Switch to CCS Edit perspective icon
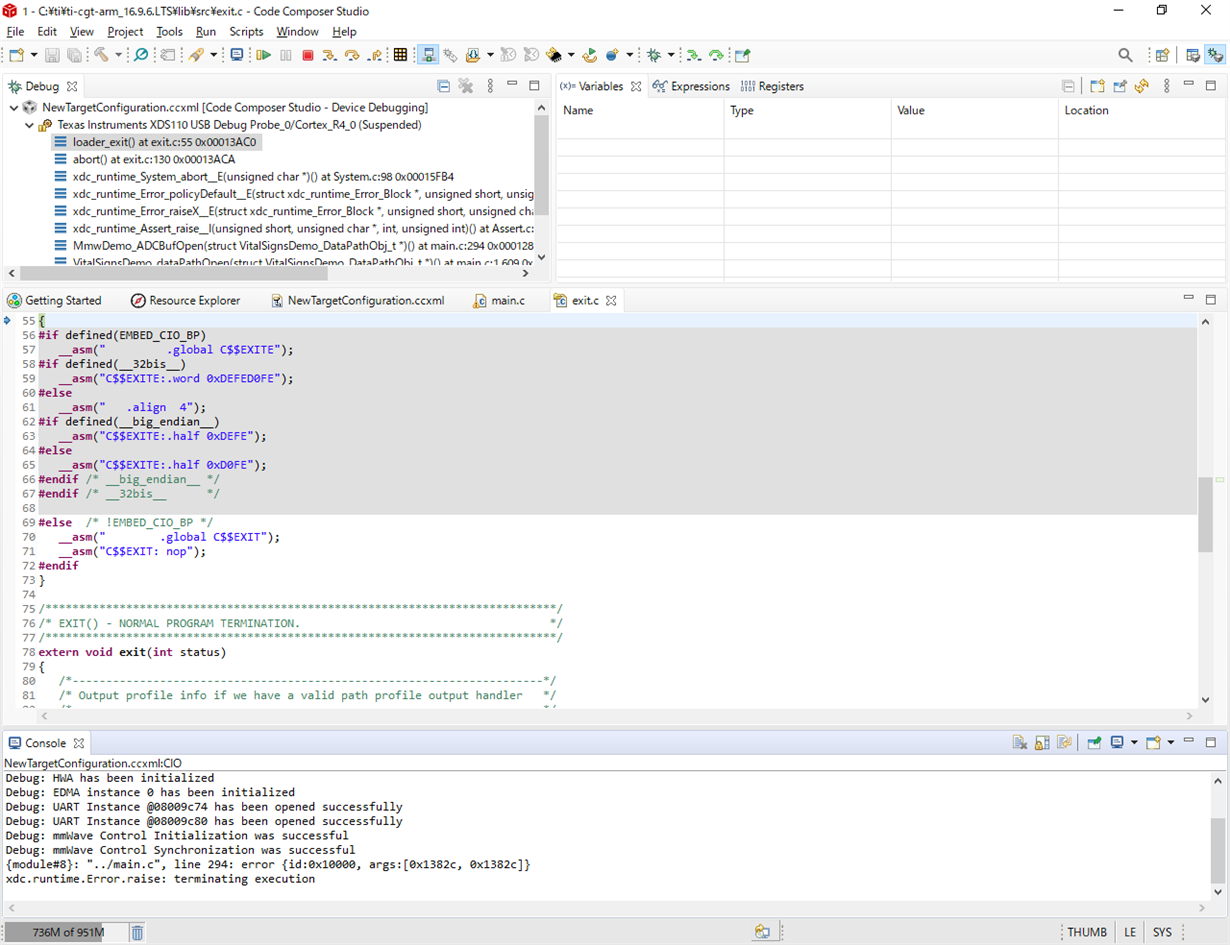Viewport: 1230px width, 945px height. [x=1193, y=55]
